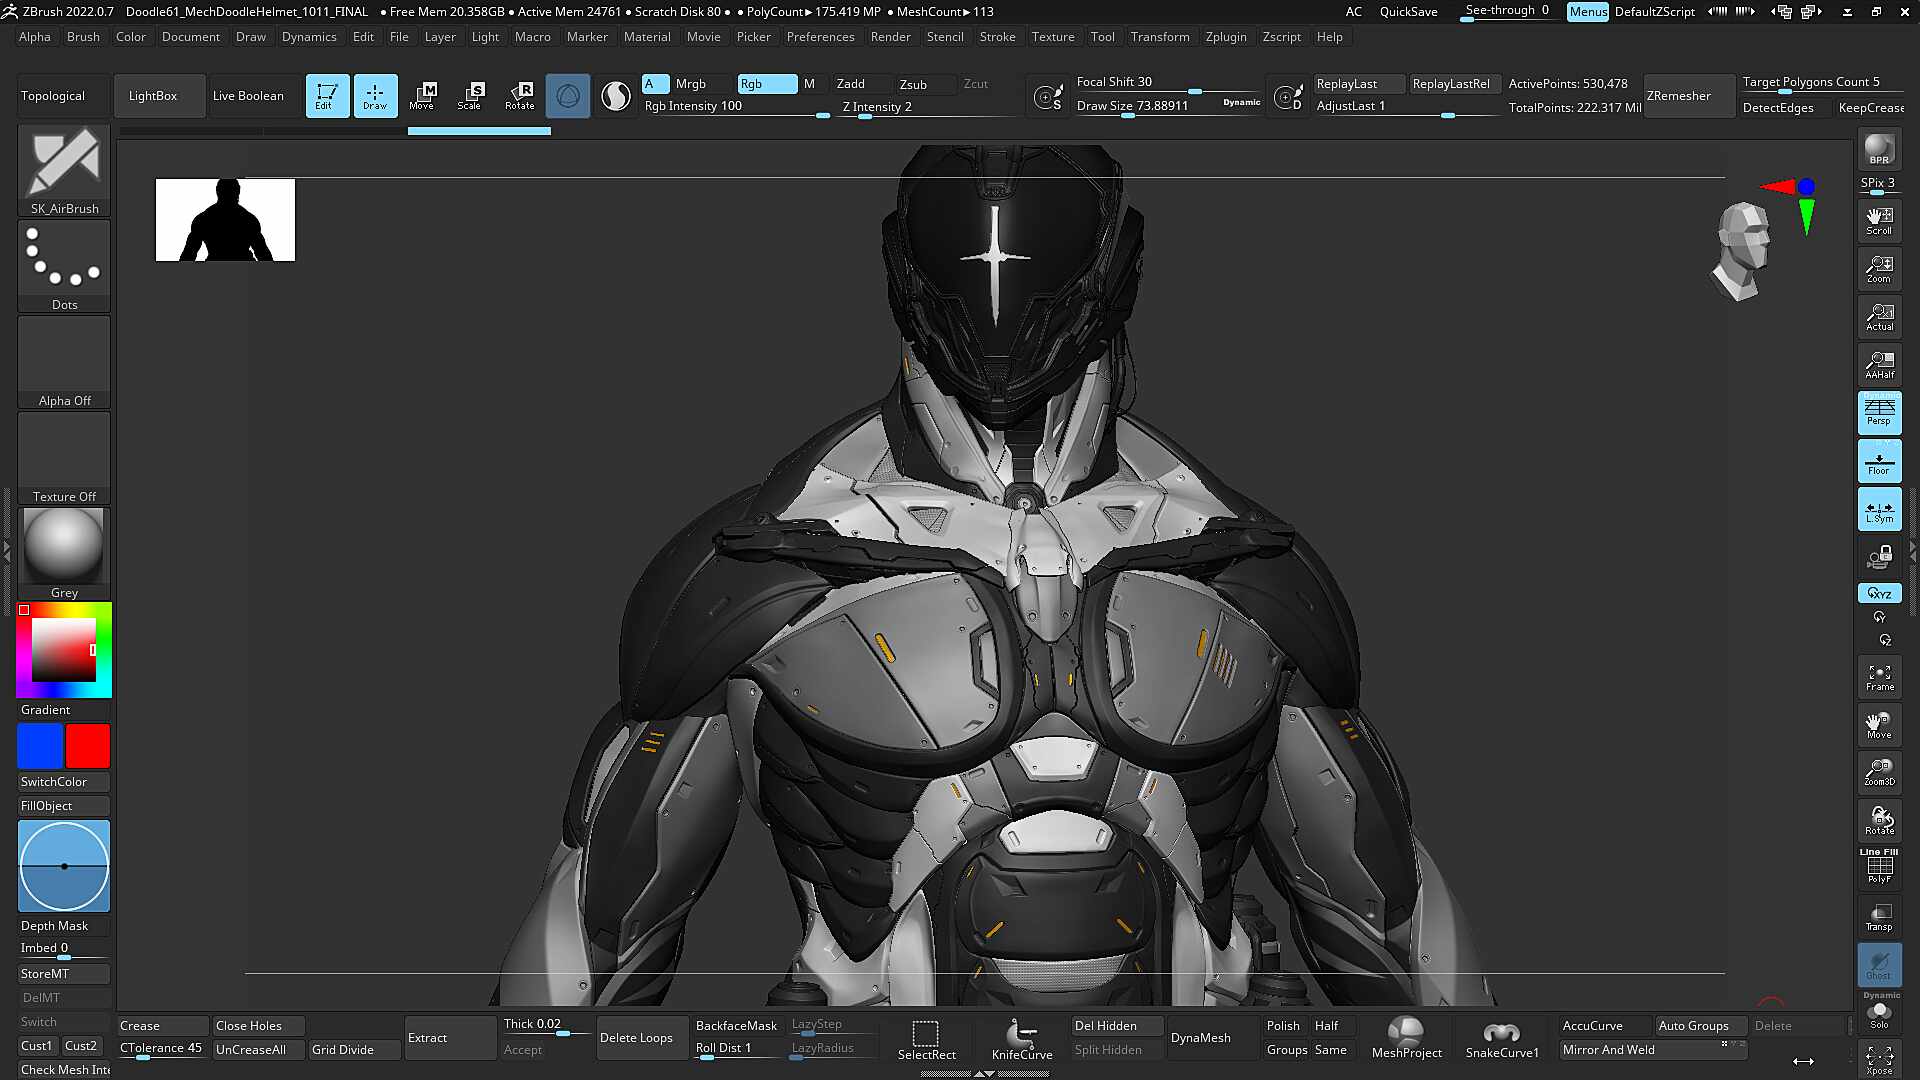Activate the Scale tool icon
The width and height of the screenshot is (1920, 1080).
(x=470, y=96)
